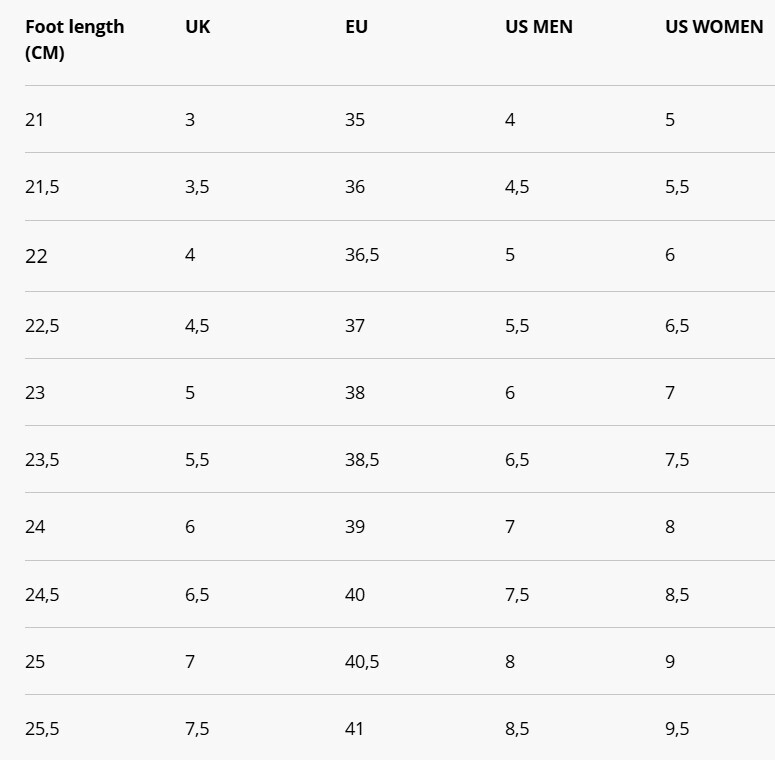Select EU size 40 cell
Image resolution: width=775 pixels, height=760 pixels.
(355, 595)
